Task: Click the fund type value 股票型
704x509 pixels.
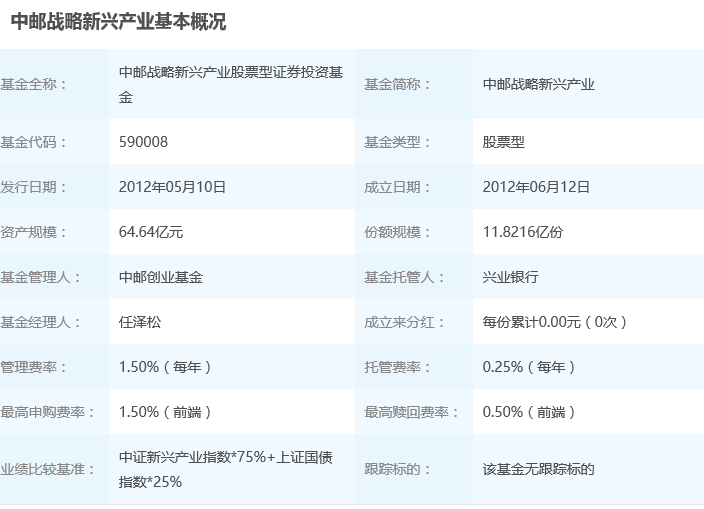Action: (x=504, y=142)
